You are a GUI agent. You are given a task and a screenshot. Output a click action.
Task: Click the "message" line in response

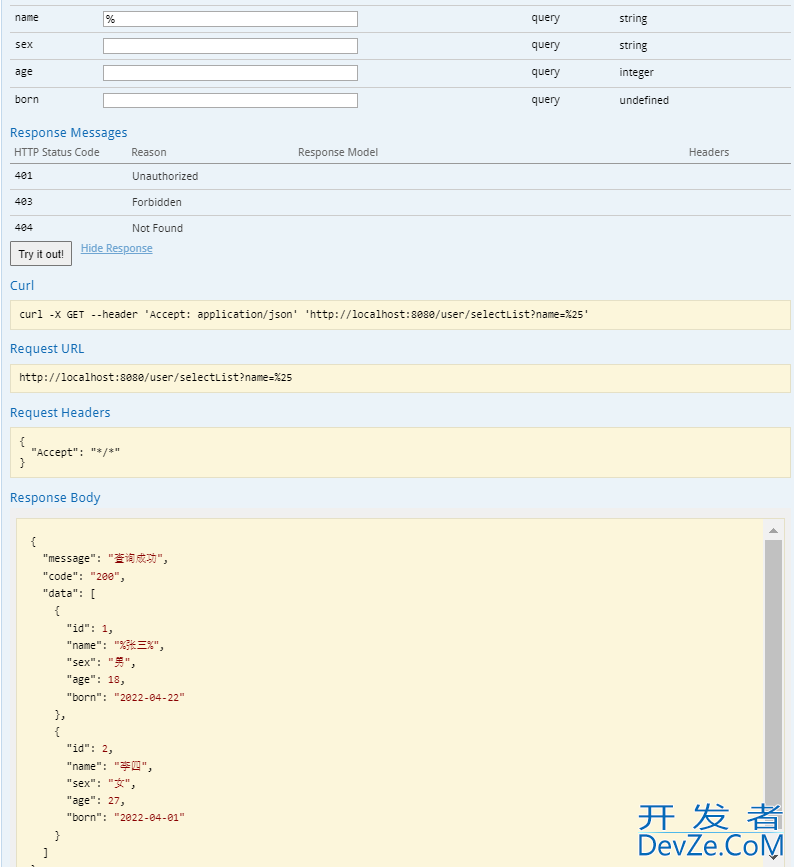[105, 558]
